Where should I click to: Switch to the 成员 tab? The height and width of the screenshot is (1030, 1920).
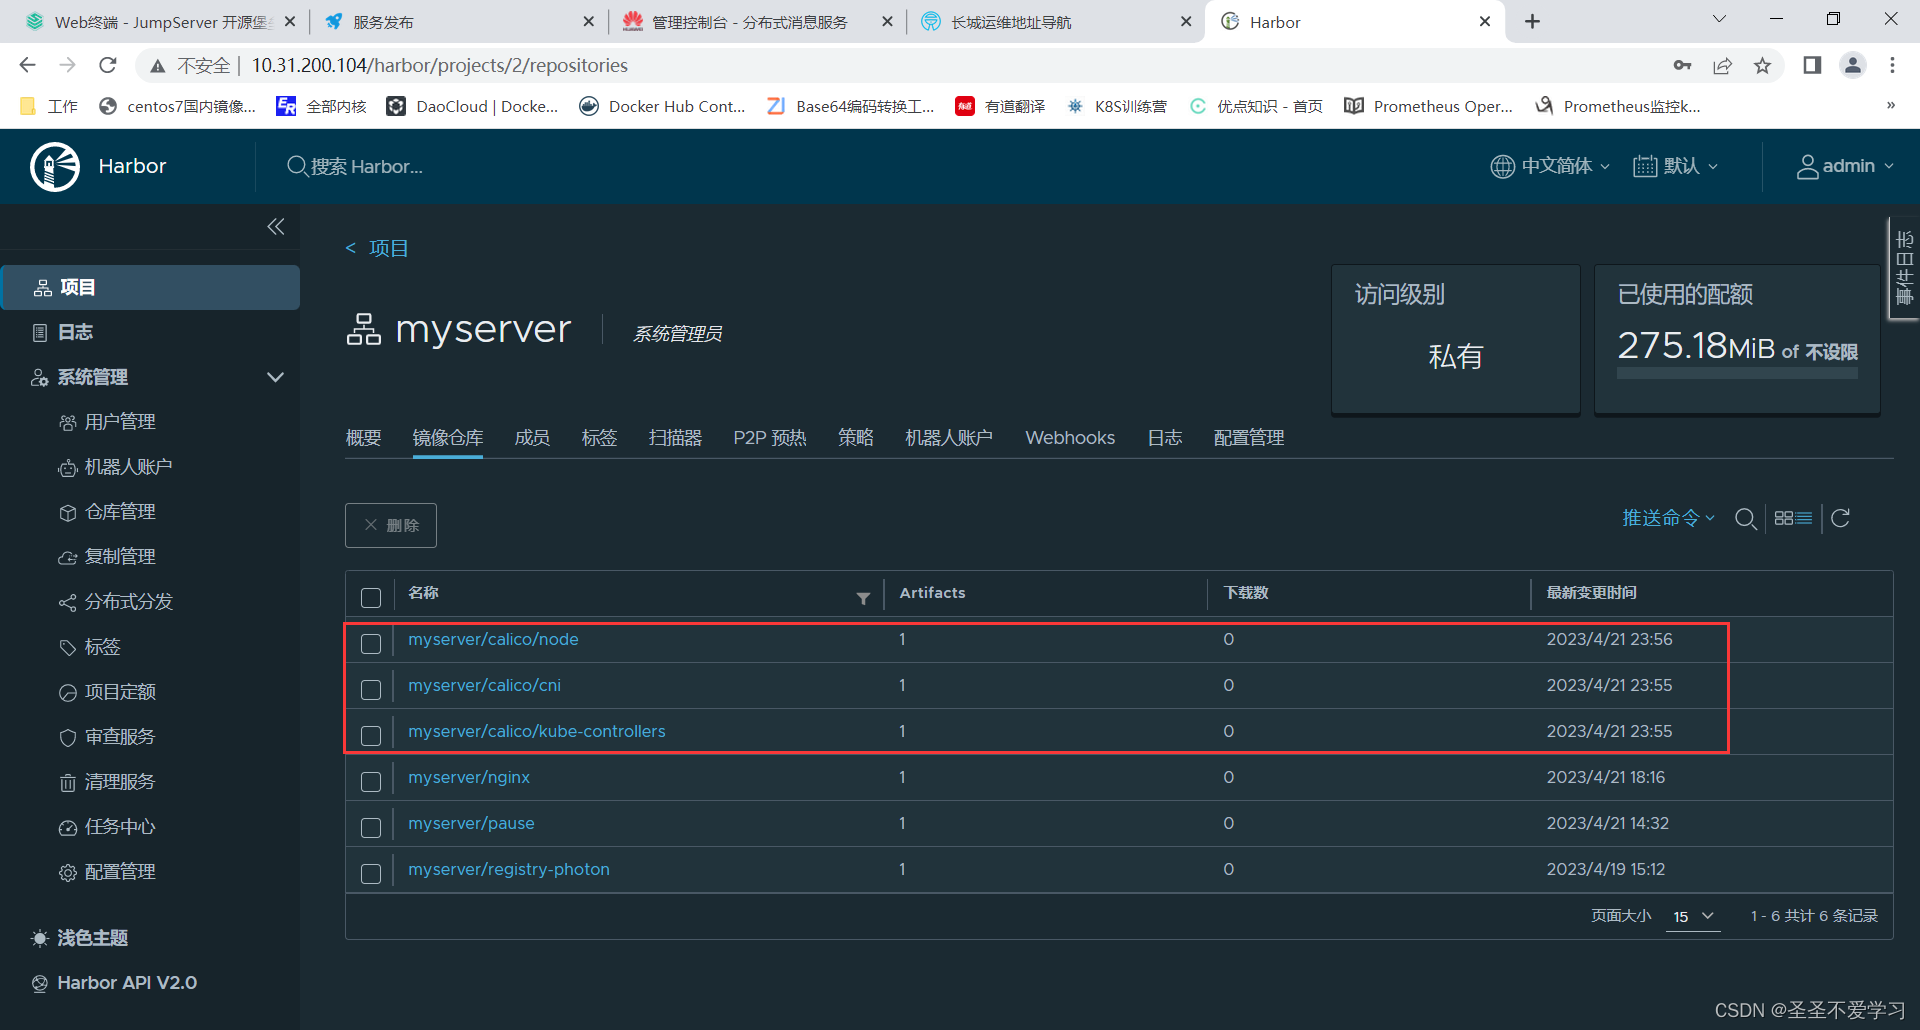pos(532,438)
